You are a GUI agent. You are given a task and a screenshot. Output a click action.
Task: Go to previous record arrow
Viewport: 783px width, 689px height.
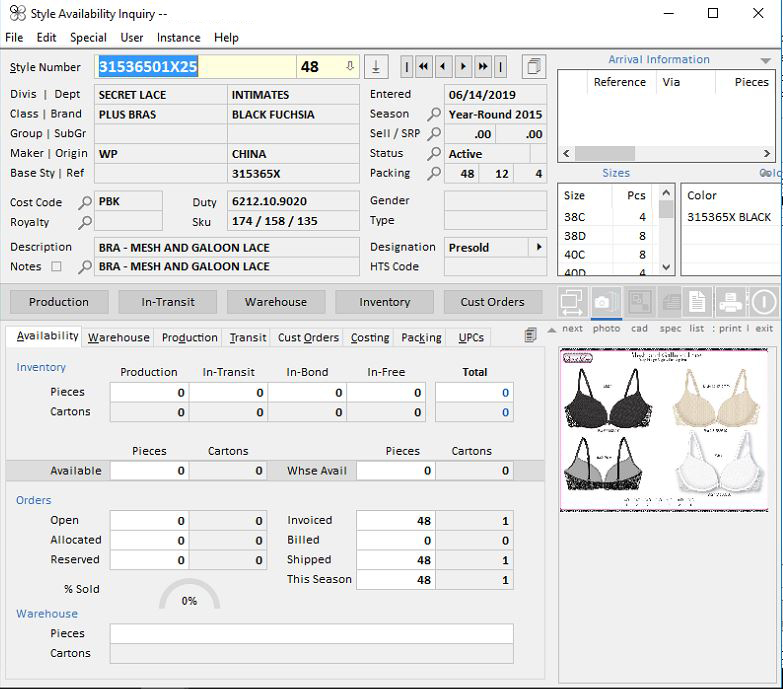click(443, 67)
